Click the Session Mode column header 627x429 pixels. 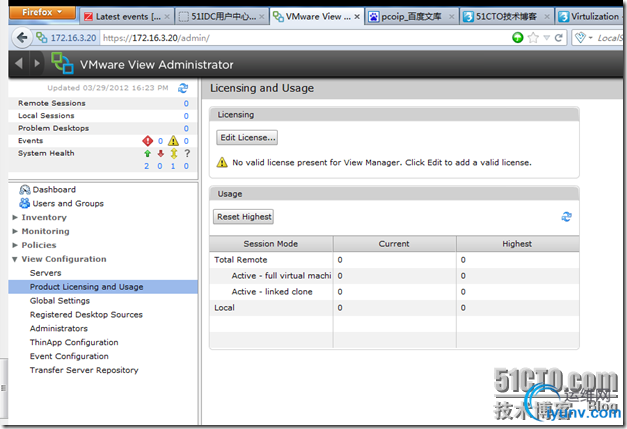[x=271, y=244]
